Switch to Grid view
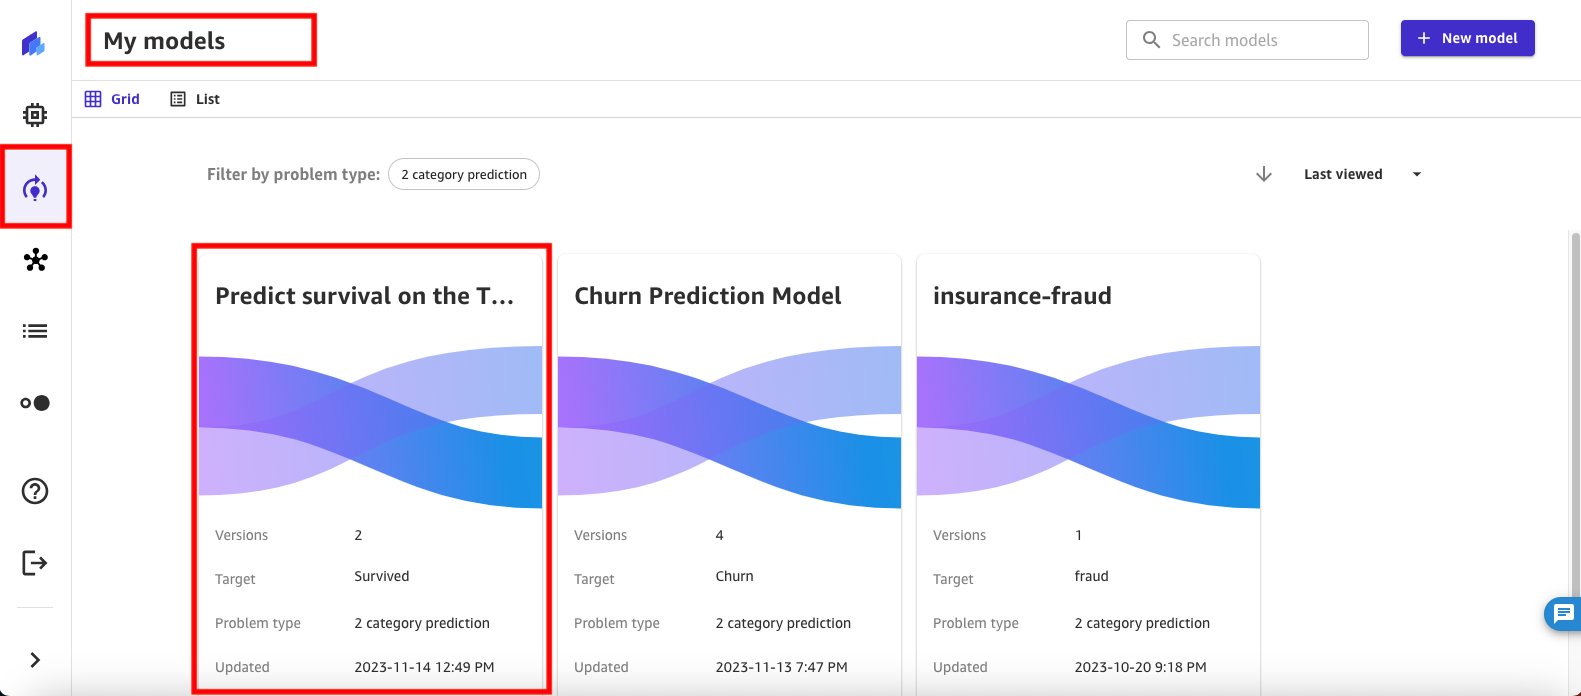Viewport: 1581px width, 696px height. pos(112,99)
